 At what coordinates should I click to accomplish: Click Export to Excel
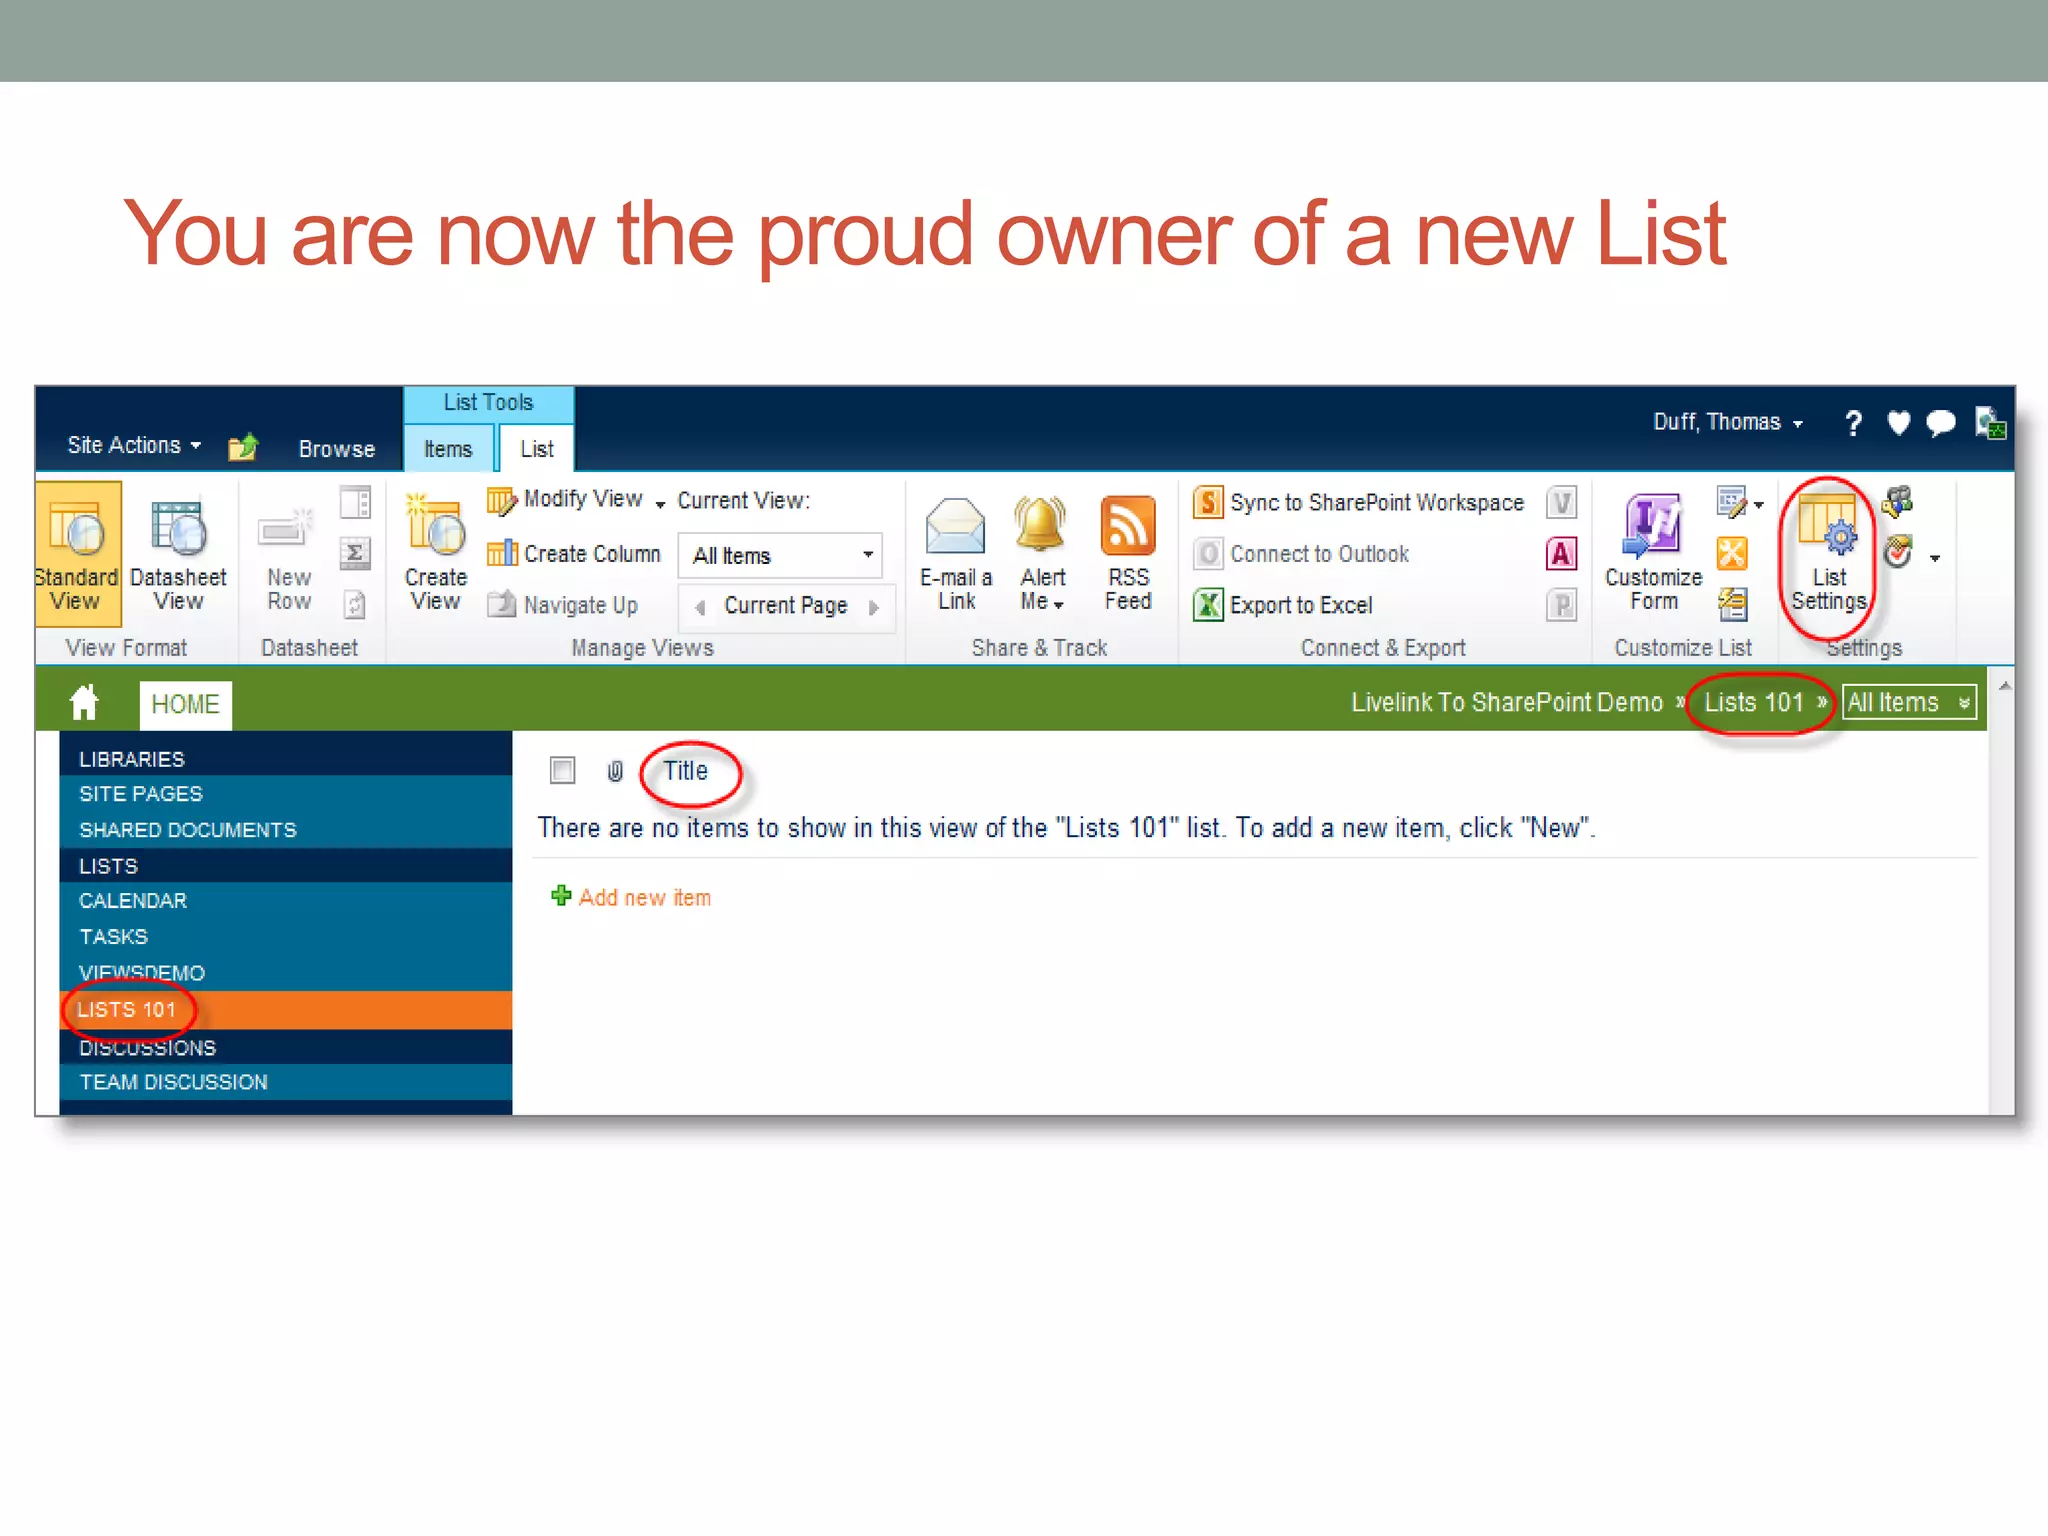point(1283,605)
